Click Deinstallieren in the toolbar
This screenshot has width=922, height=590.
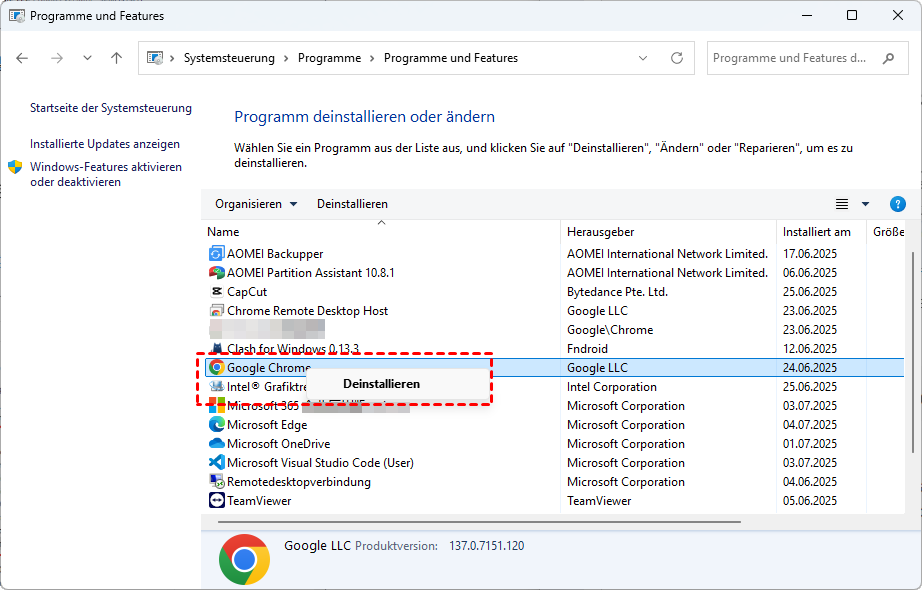click(352, 204)
